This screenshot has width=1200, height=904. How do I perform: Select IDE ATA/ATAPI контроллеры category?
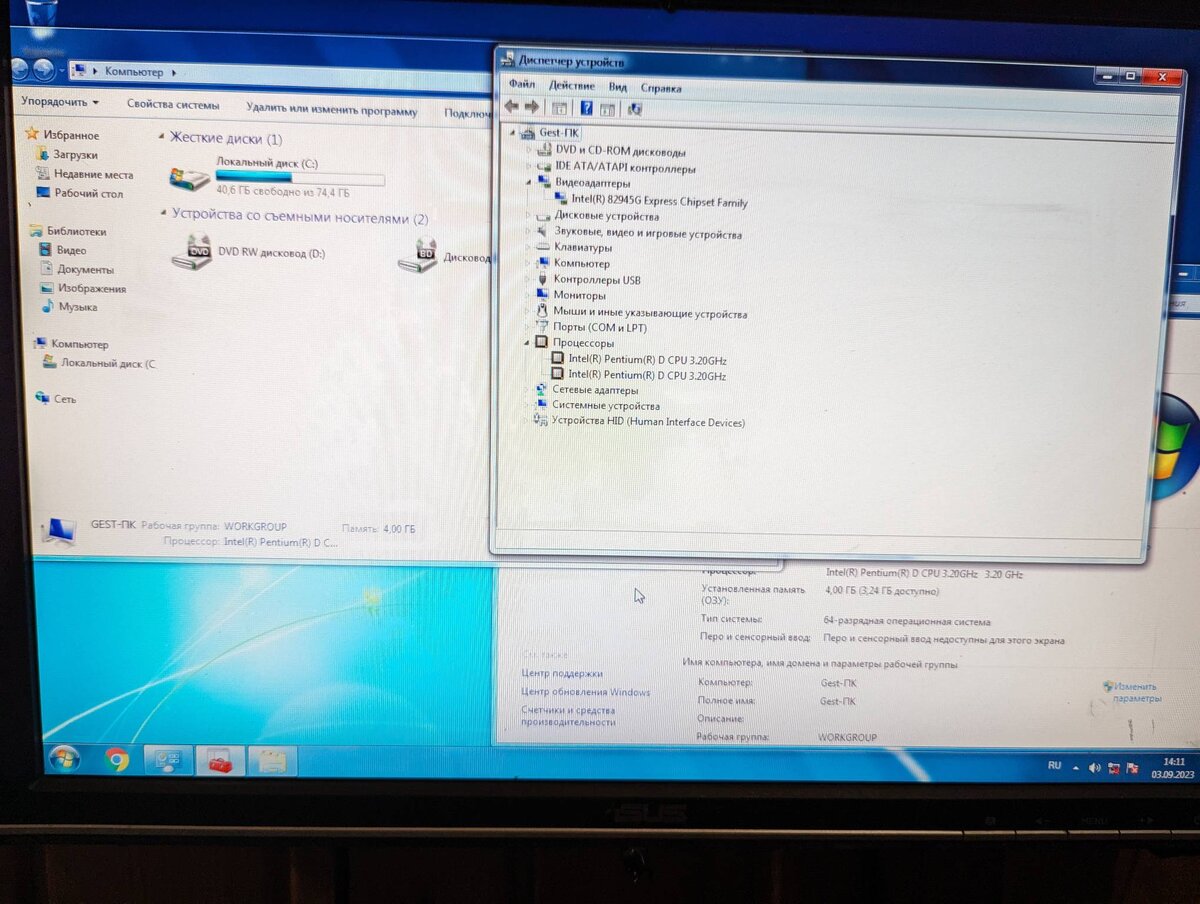pos(625,168)
